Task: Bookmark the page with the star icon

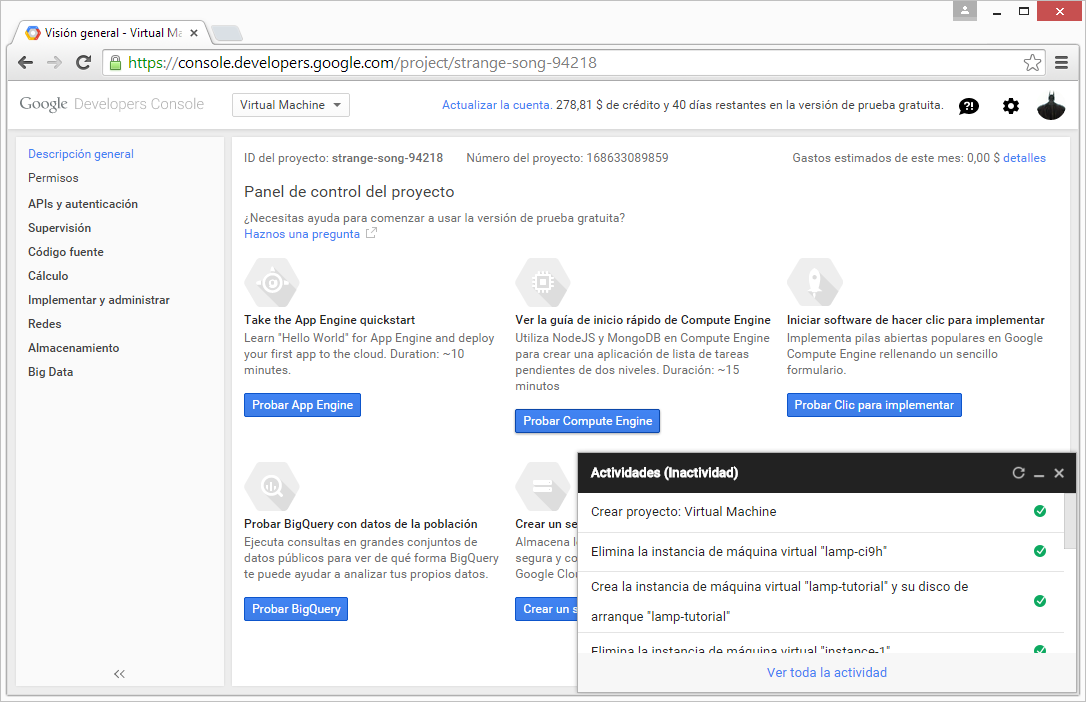Action: [x=1032, y=63]
